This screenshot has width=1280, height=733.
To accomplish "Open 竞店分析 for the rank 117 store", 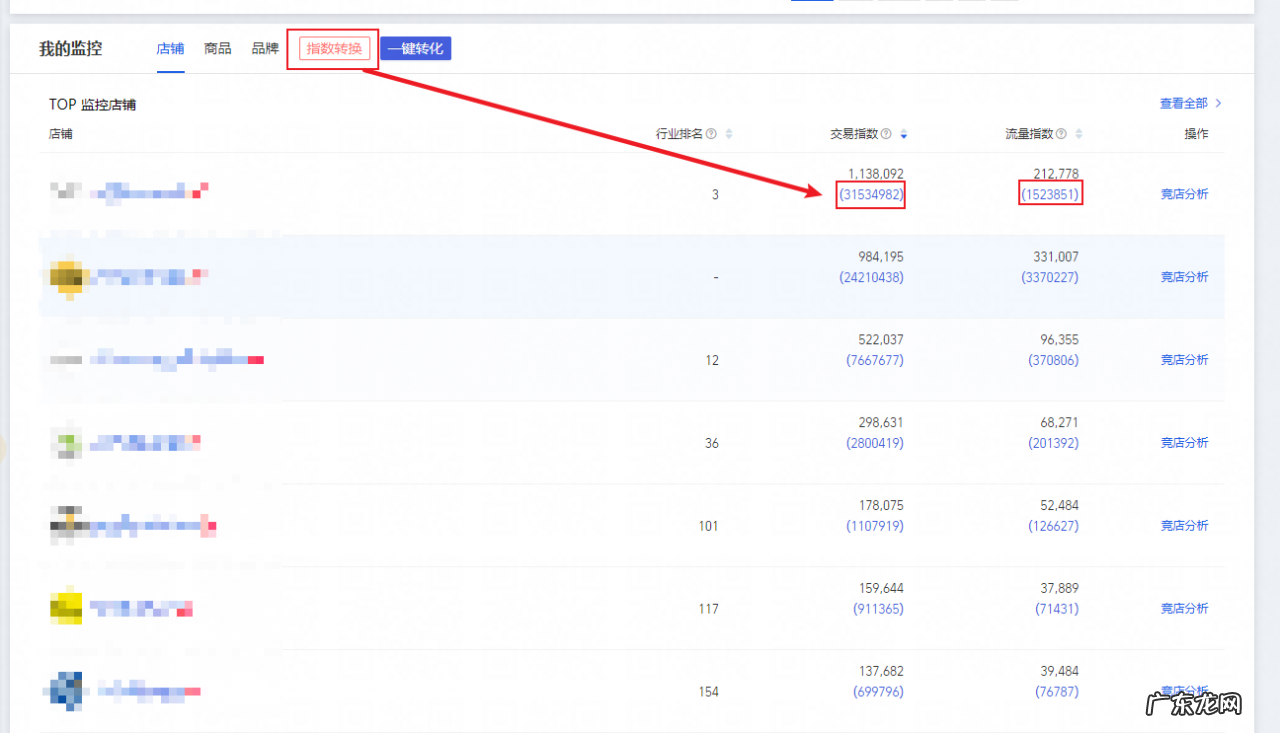I will pyautogui.click(x=1184, y=608).
